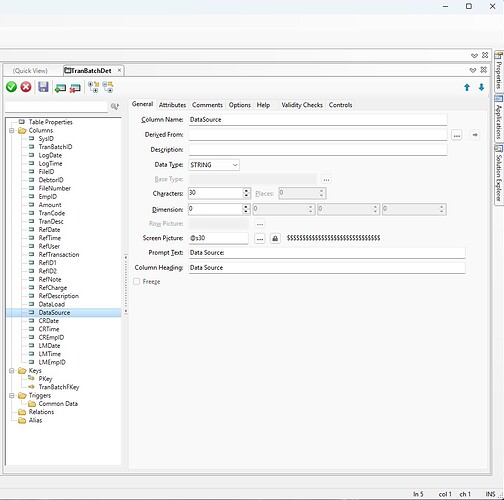Toggle the Freeze checkbox
This screenshot has width=504, height=500.
[136, 282]
